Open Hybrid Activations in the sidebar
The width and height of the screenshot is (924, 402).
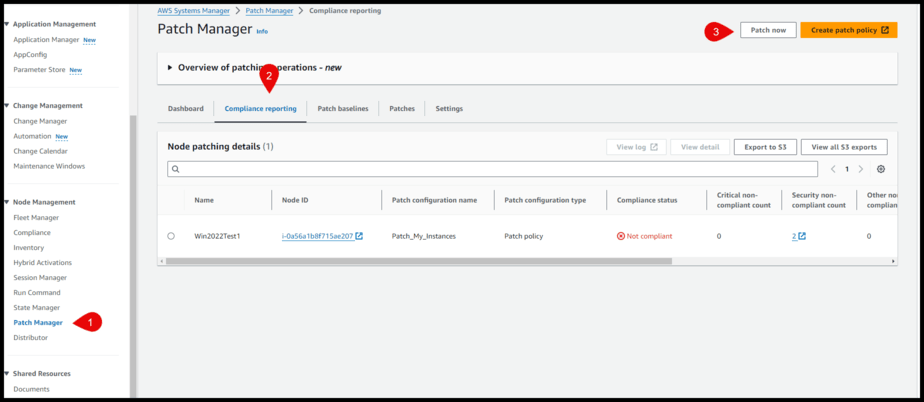tap(42, 262)
